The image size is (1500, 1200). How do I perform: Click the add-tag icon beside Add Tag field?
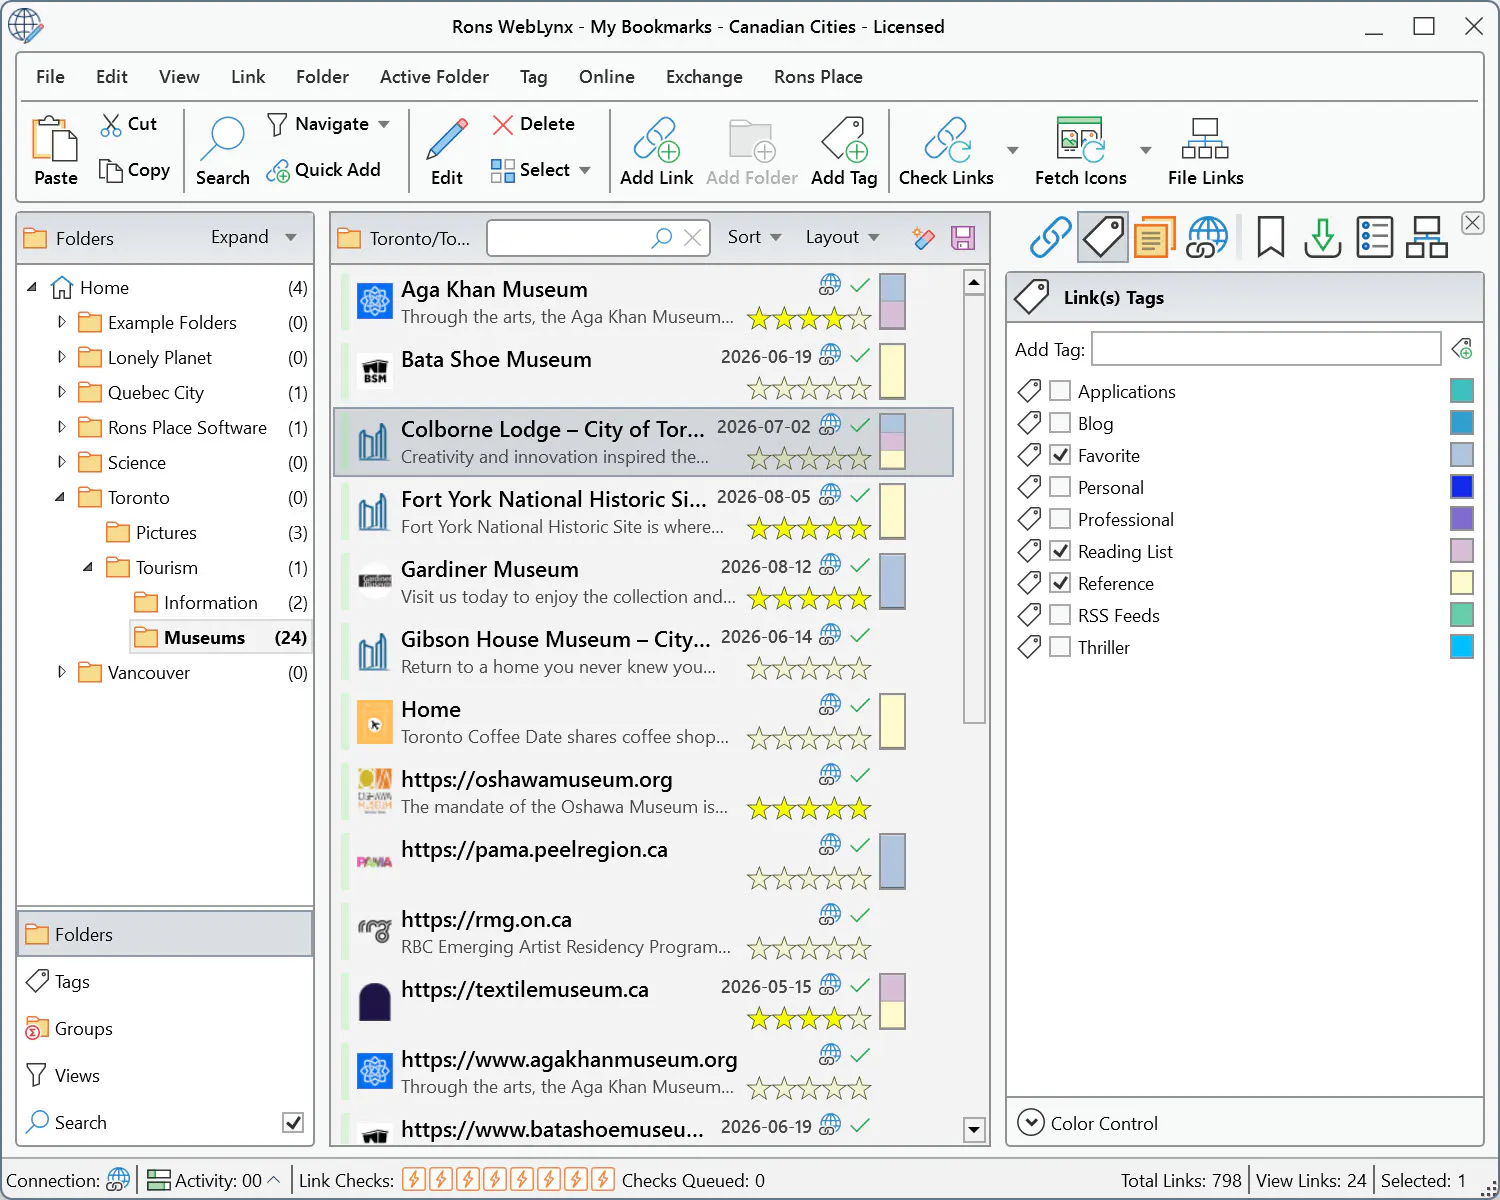coord(1461,349)
